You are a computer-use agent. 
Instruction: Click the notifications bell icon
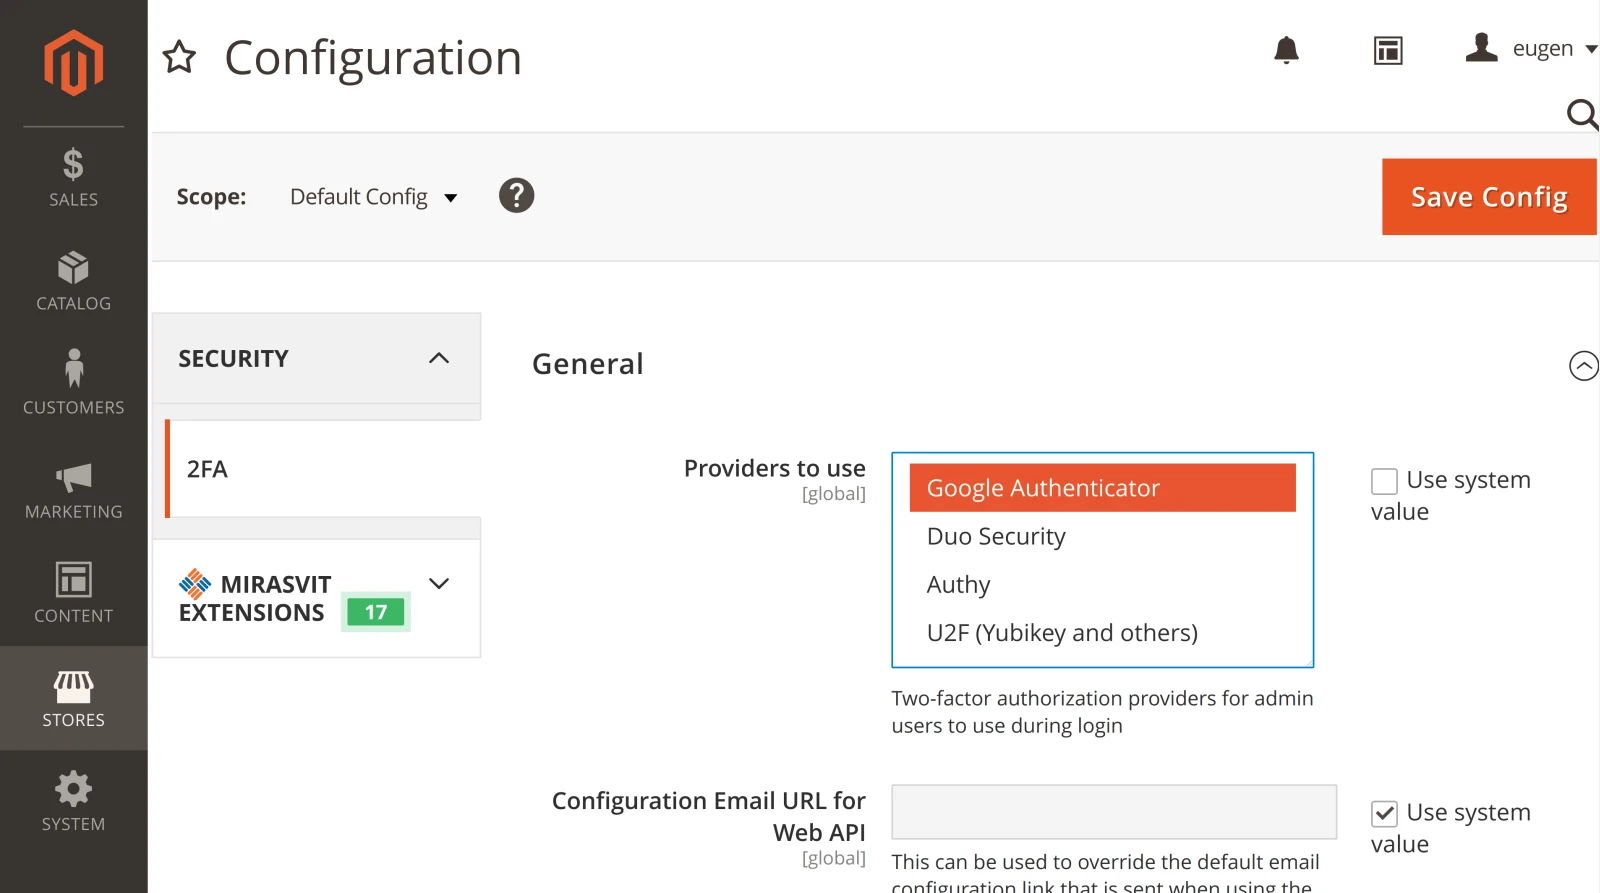click(1286, 50)
